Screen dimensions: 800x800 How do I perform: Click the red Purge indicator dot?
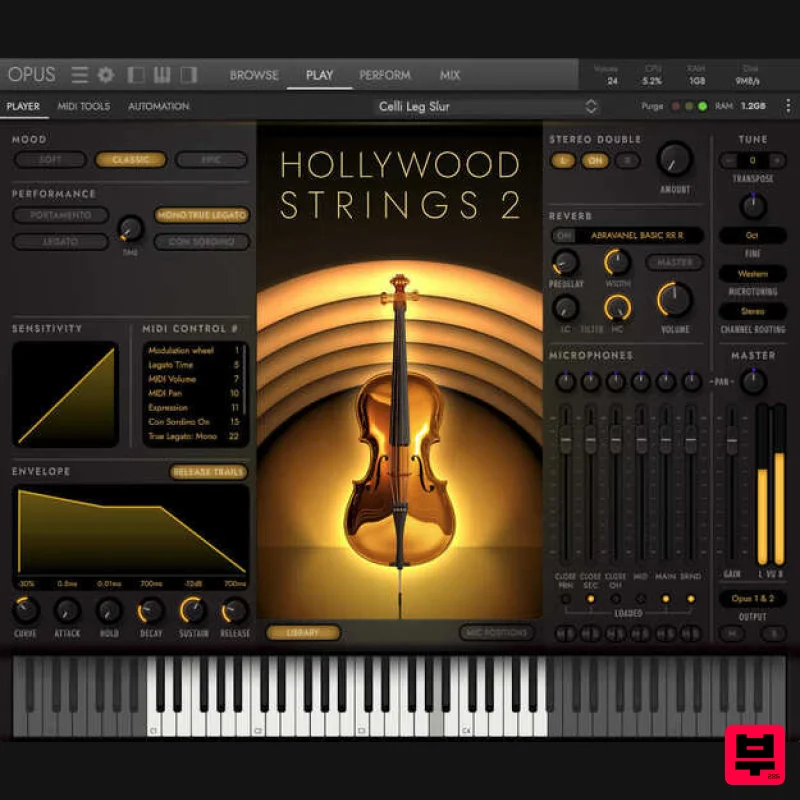tap(676, 107)
